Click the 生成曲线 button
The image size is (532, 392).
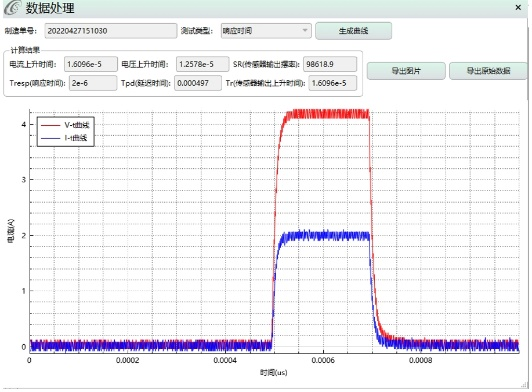pyautogui.click(x=353, y=31)
